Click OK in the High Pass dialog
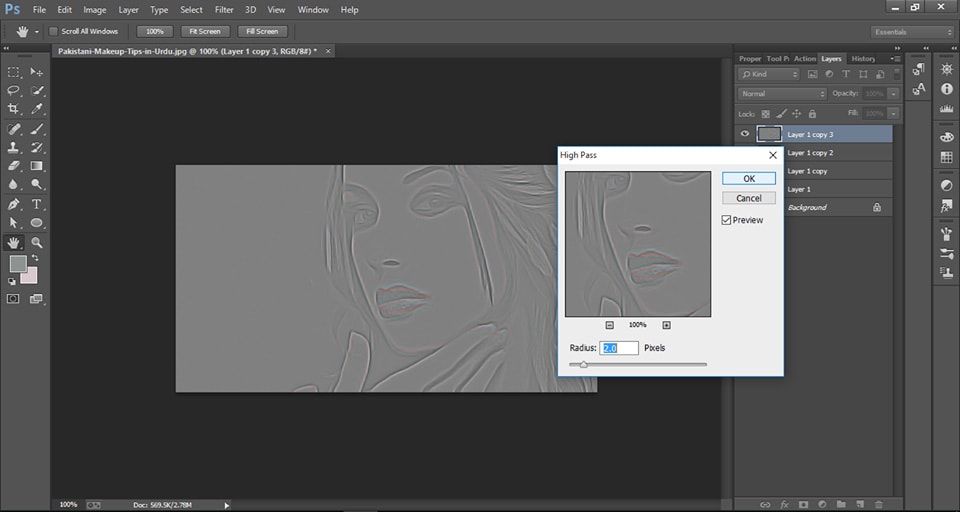Image resolution: width=960 pixels, height=512 pixels. 749,178
